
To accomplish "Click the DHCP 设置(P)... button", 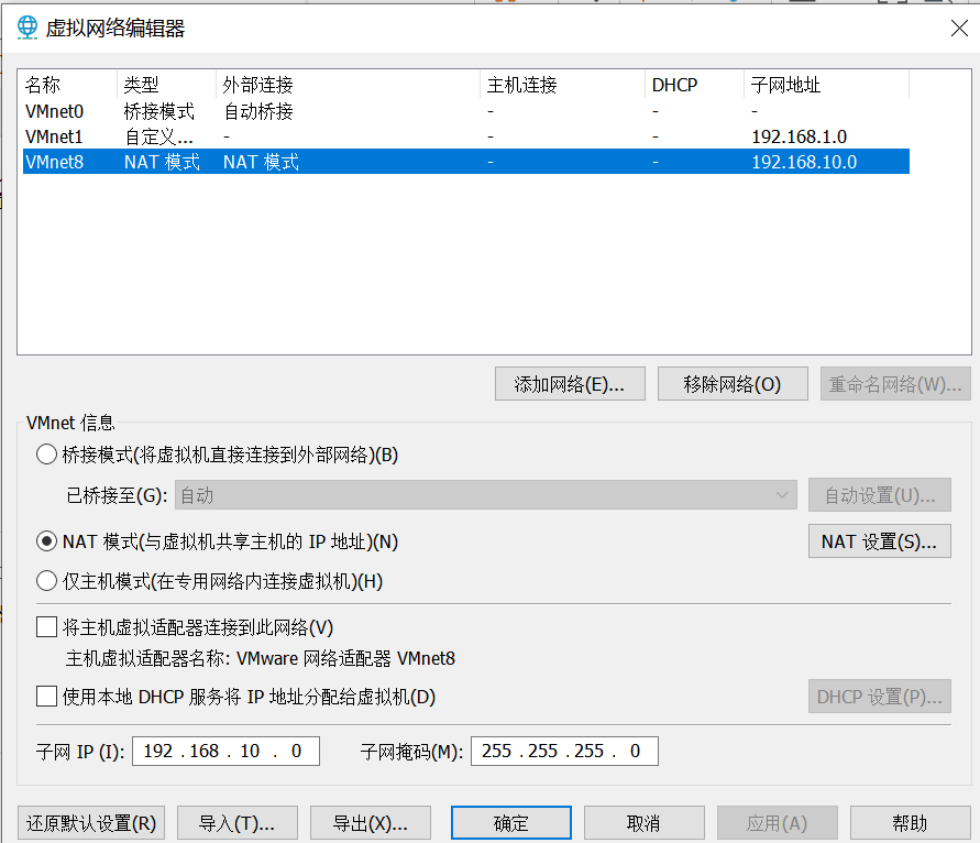I will tap(879, 696).
